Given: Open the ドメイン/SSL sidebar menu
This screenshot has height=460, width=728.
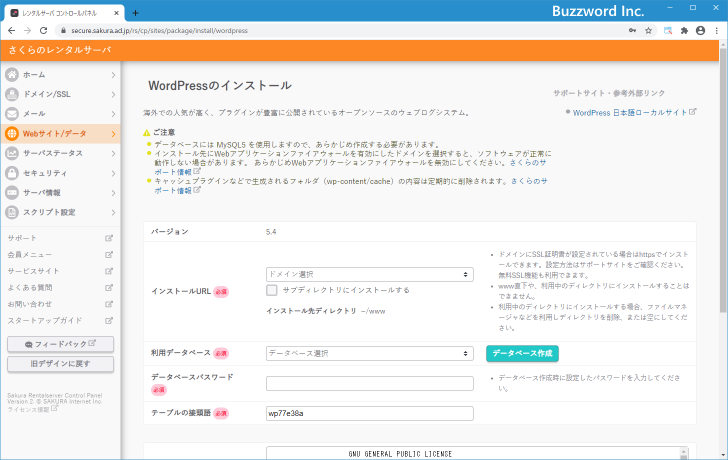Looking at the screenshot, I should (60, 94).
